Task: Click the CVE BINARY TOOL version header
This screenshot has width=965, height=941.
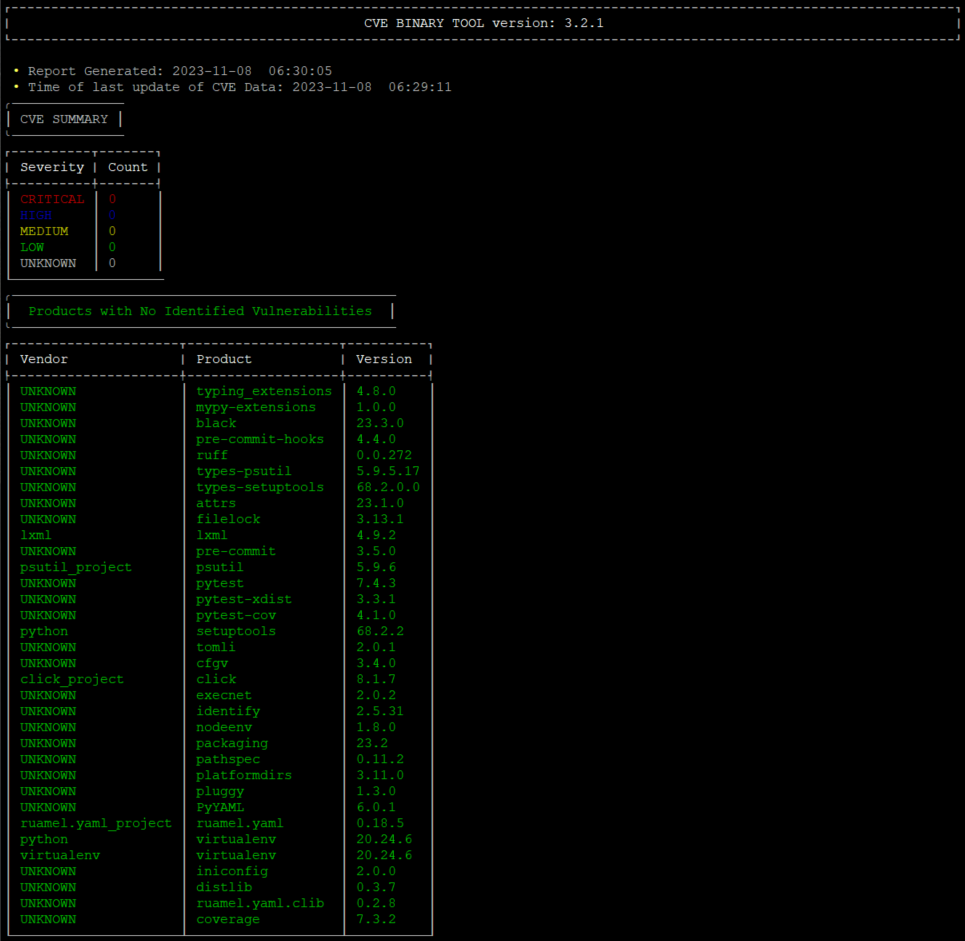Action: coord(482,23)
